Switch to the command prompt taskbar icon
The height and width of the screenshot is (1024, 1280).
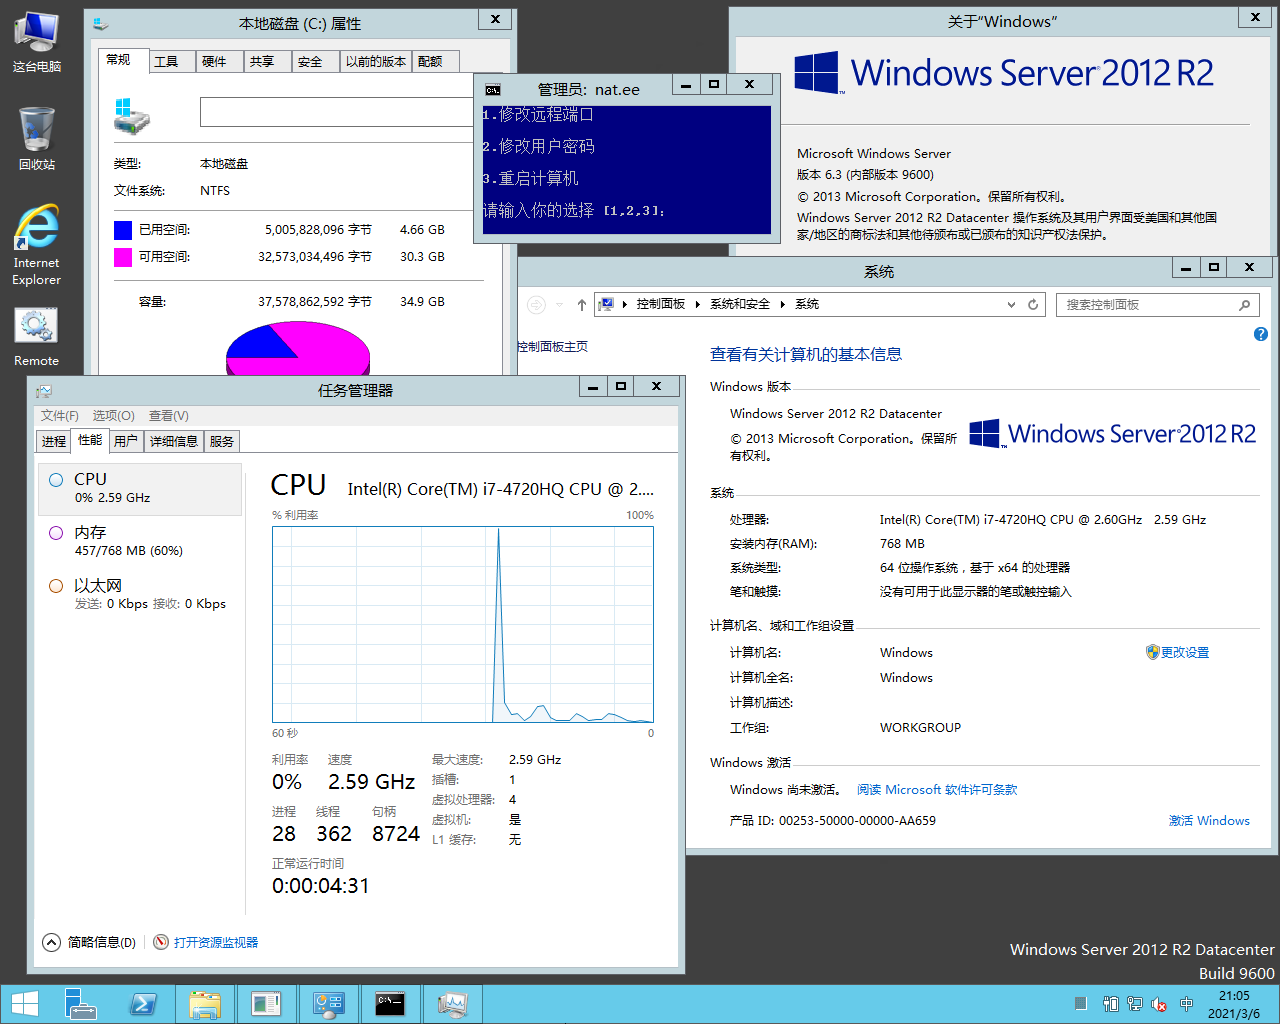(390, 1004)
